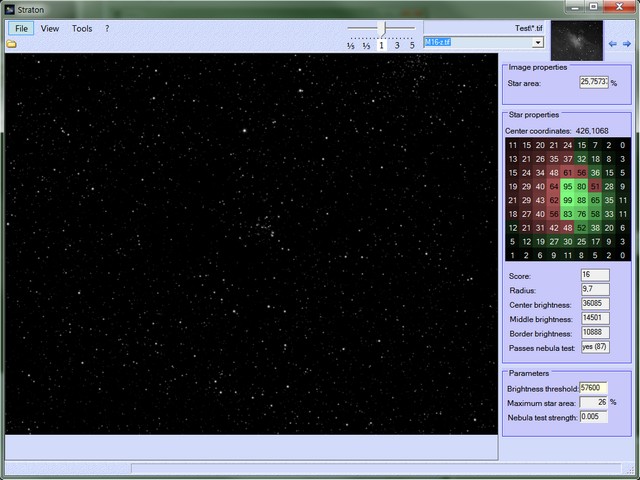Click the Center brightness value field
This screenshot has width=640, height=480.
click(594, 304)
